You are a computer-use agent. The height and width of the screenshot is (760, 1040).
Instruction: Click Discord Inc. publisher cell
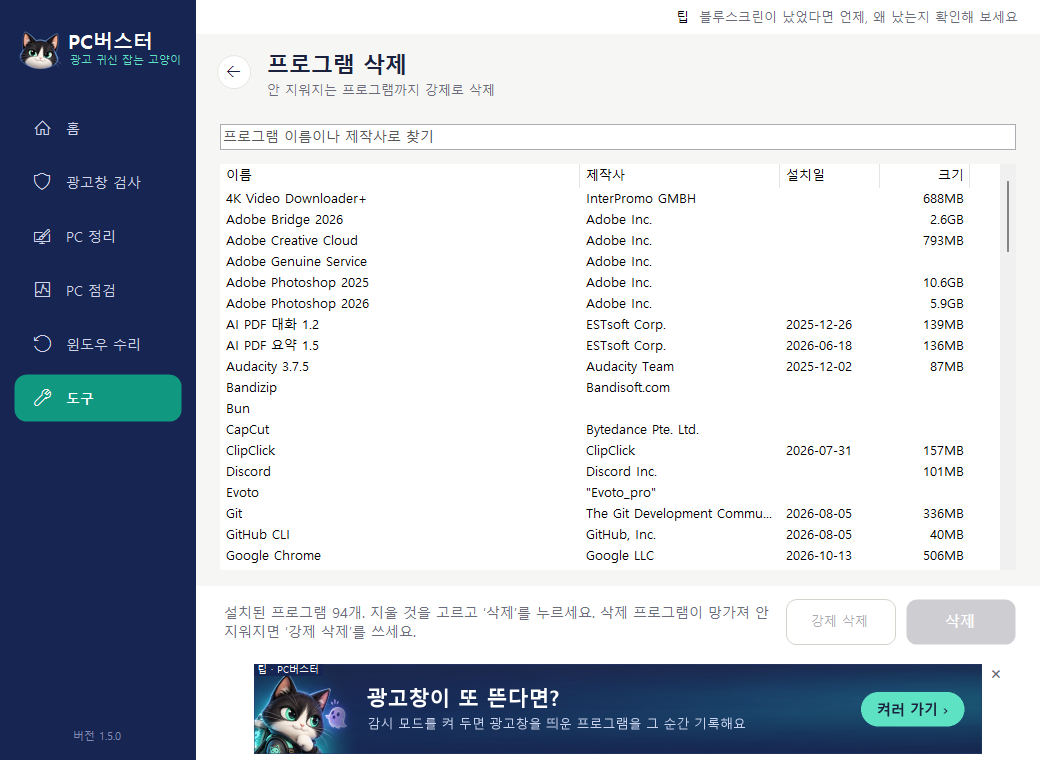point(621,472)
